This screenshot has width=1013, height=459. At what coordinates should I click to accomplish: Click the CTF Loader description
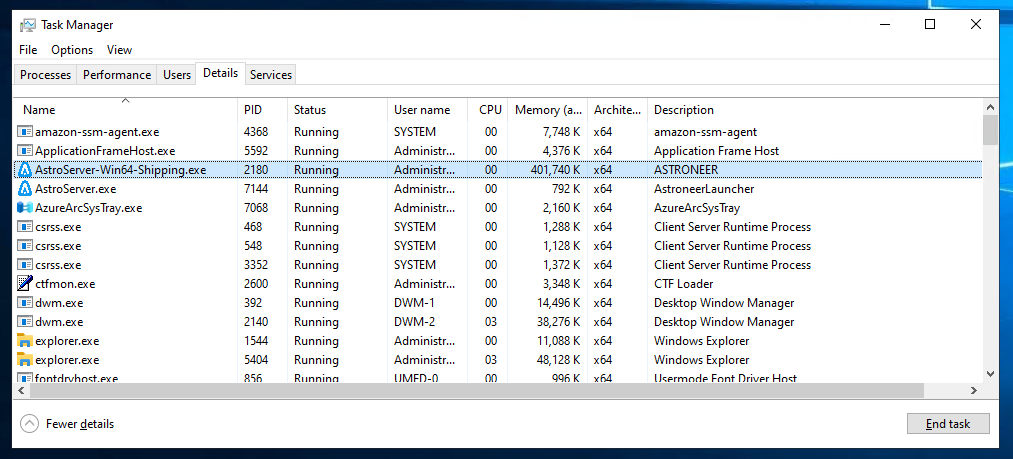[684, 284]
